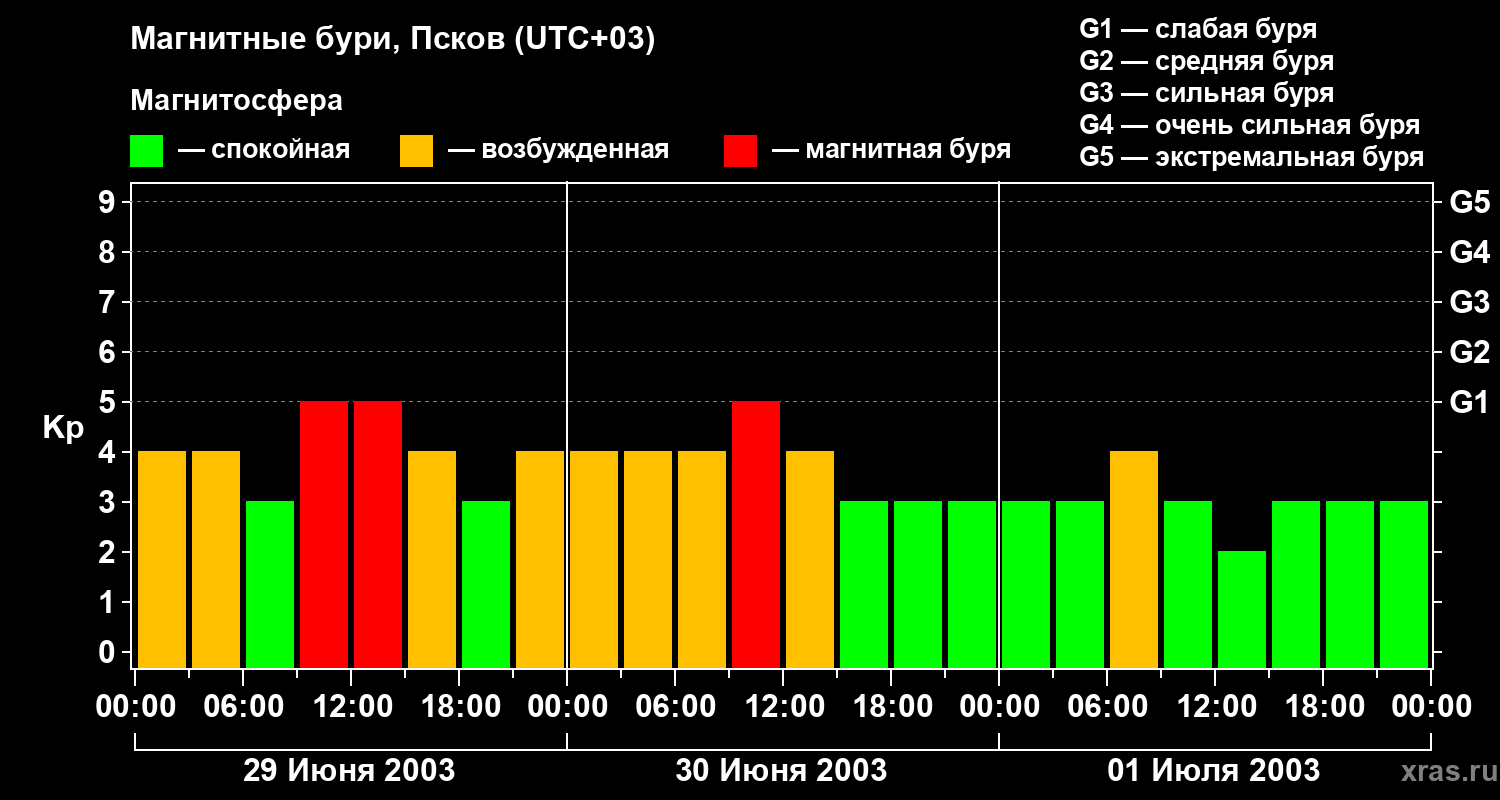Click the green 18:00–21:00 bar on 29 June

(x=486, y=585)
